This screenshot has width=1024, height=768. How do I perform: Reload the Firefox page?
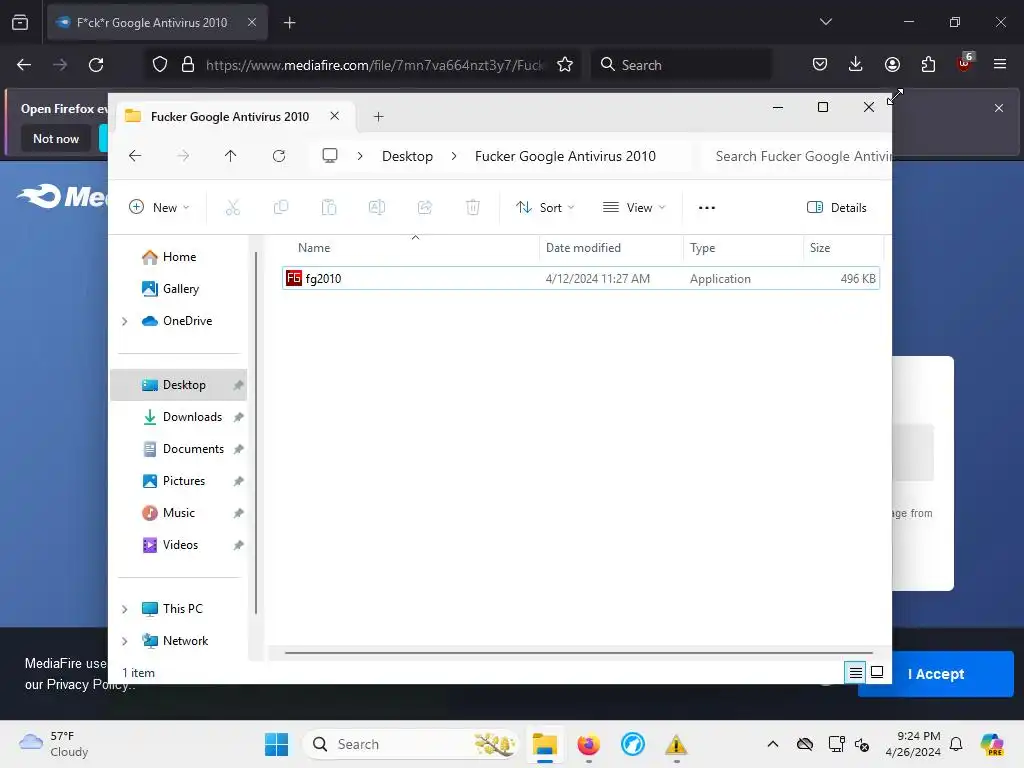point(96,65)
